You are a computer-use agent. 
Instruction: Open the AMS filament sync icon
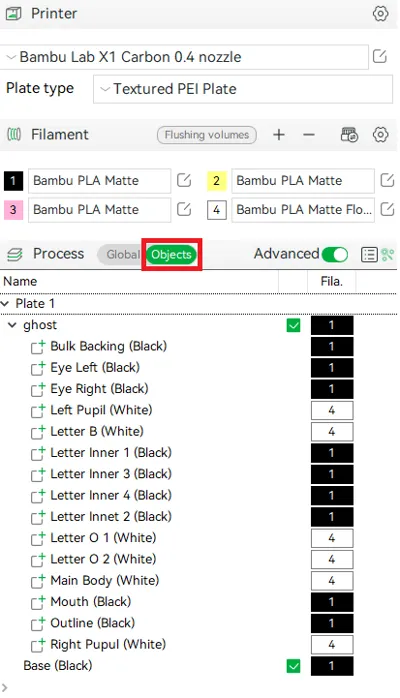(x=349, y=134)
